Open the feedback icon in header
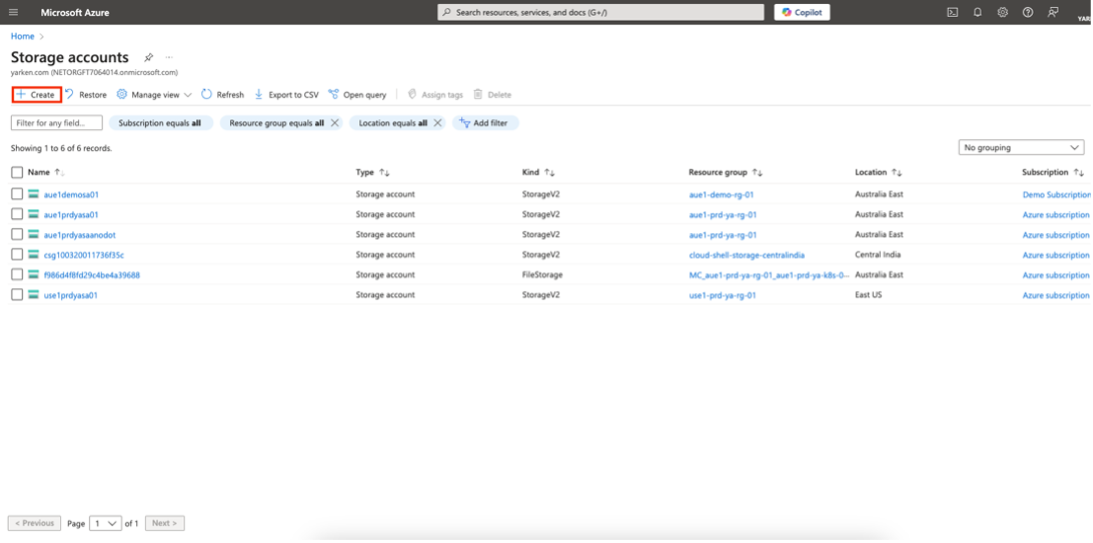1093x543 pixels. click(1053, 13)
